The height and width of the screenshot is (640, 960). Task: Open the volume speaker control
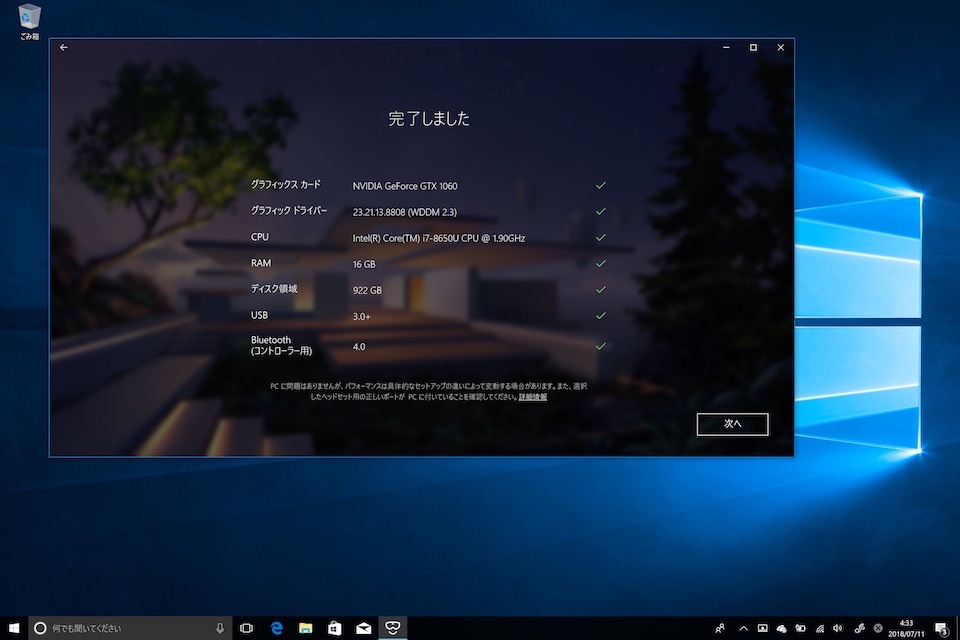pyautogui.click(x=838, y=628)
